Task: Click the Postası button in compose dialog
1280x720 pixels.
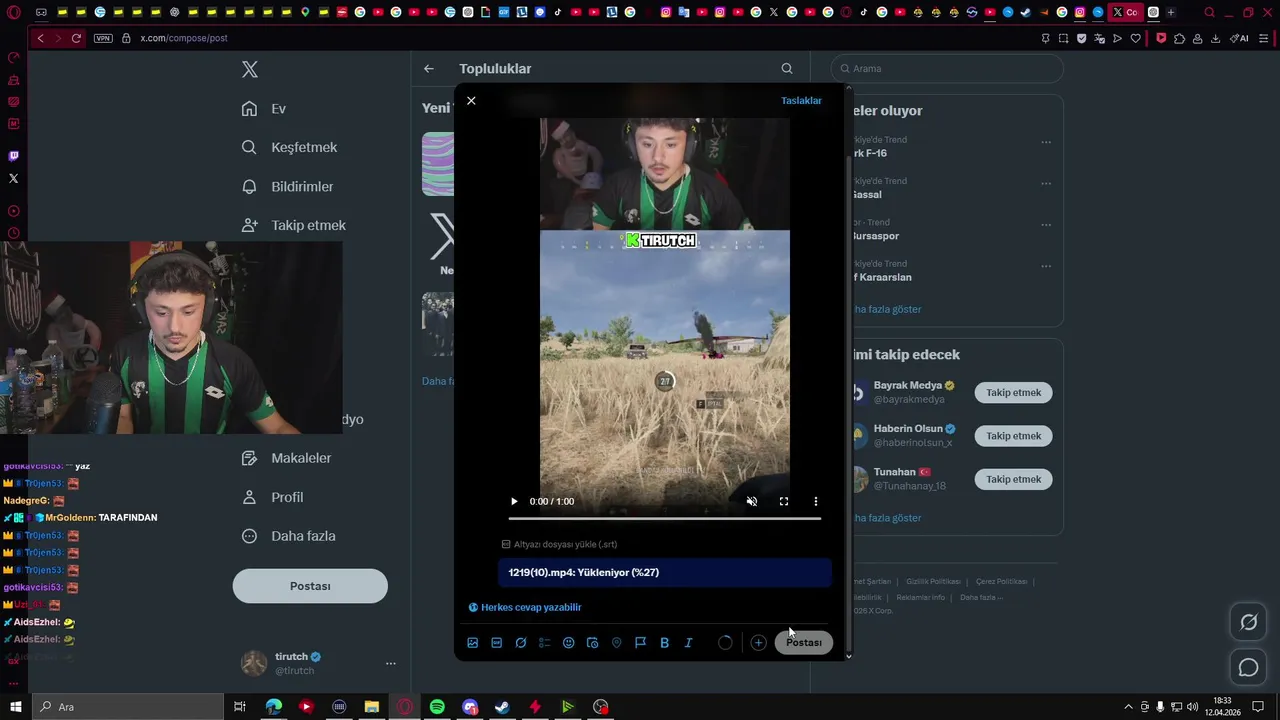Action: coord(804,643)
